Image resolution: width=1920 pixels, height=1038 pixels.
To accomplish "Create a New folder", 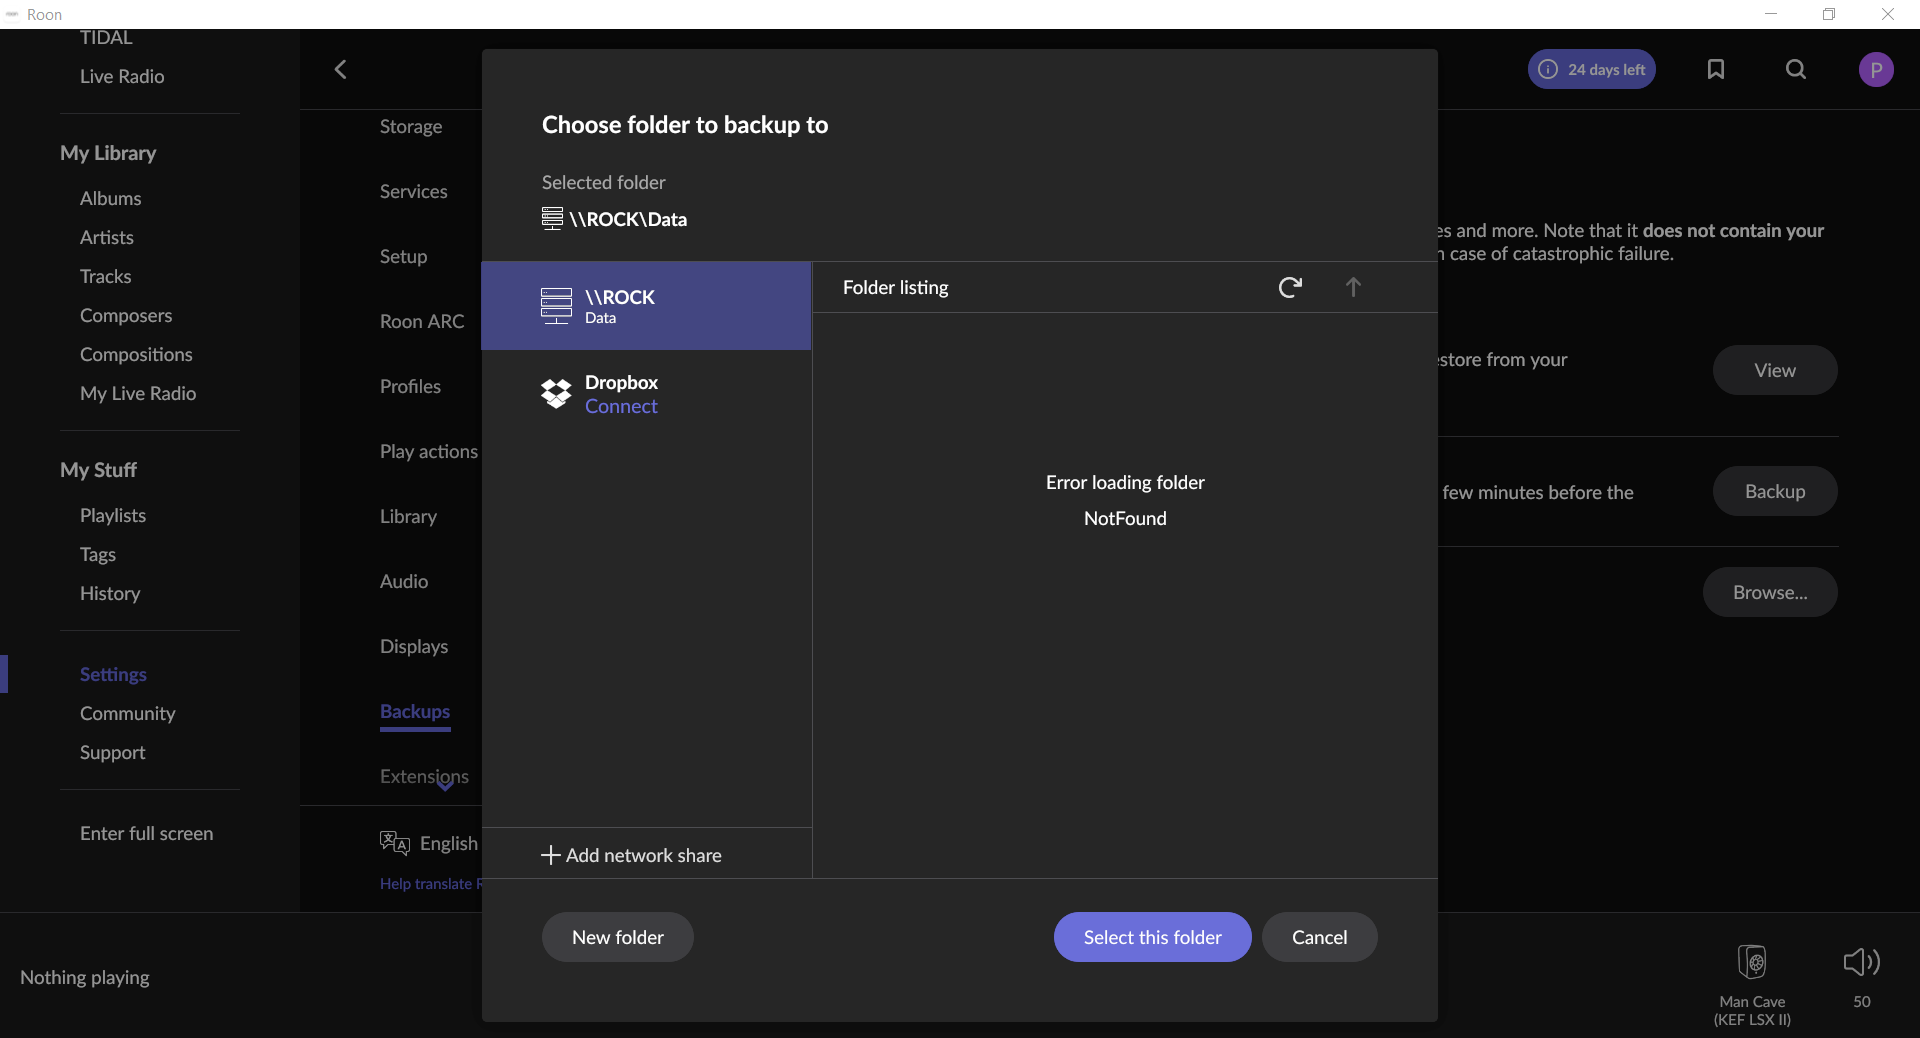I will click(x=618, y=937).
